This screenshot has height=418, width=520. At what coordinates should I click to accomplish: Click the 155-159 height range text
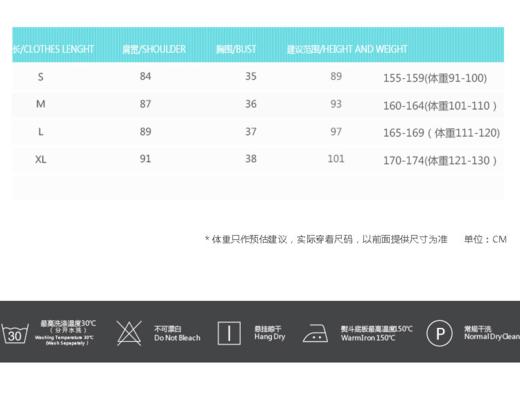coord(435,78)
